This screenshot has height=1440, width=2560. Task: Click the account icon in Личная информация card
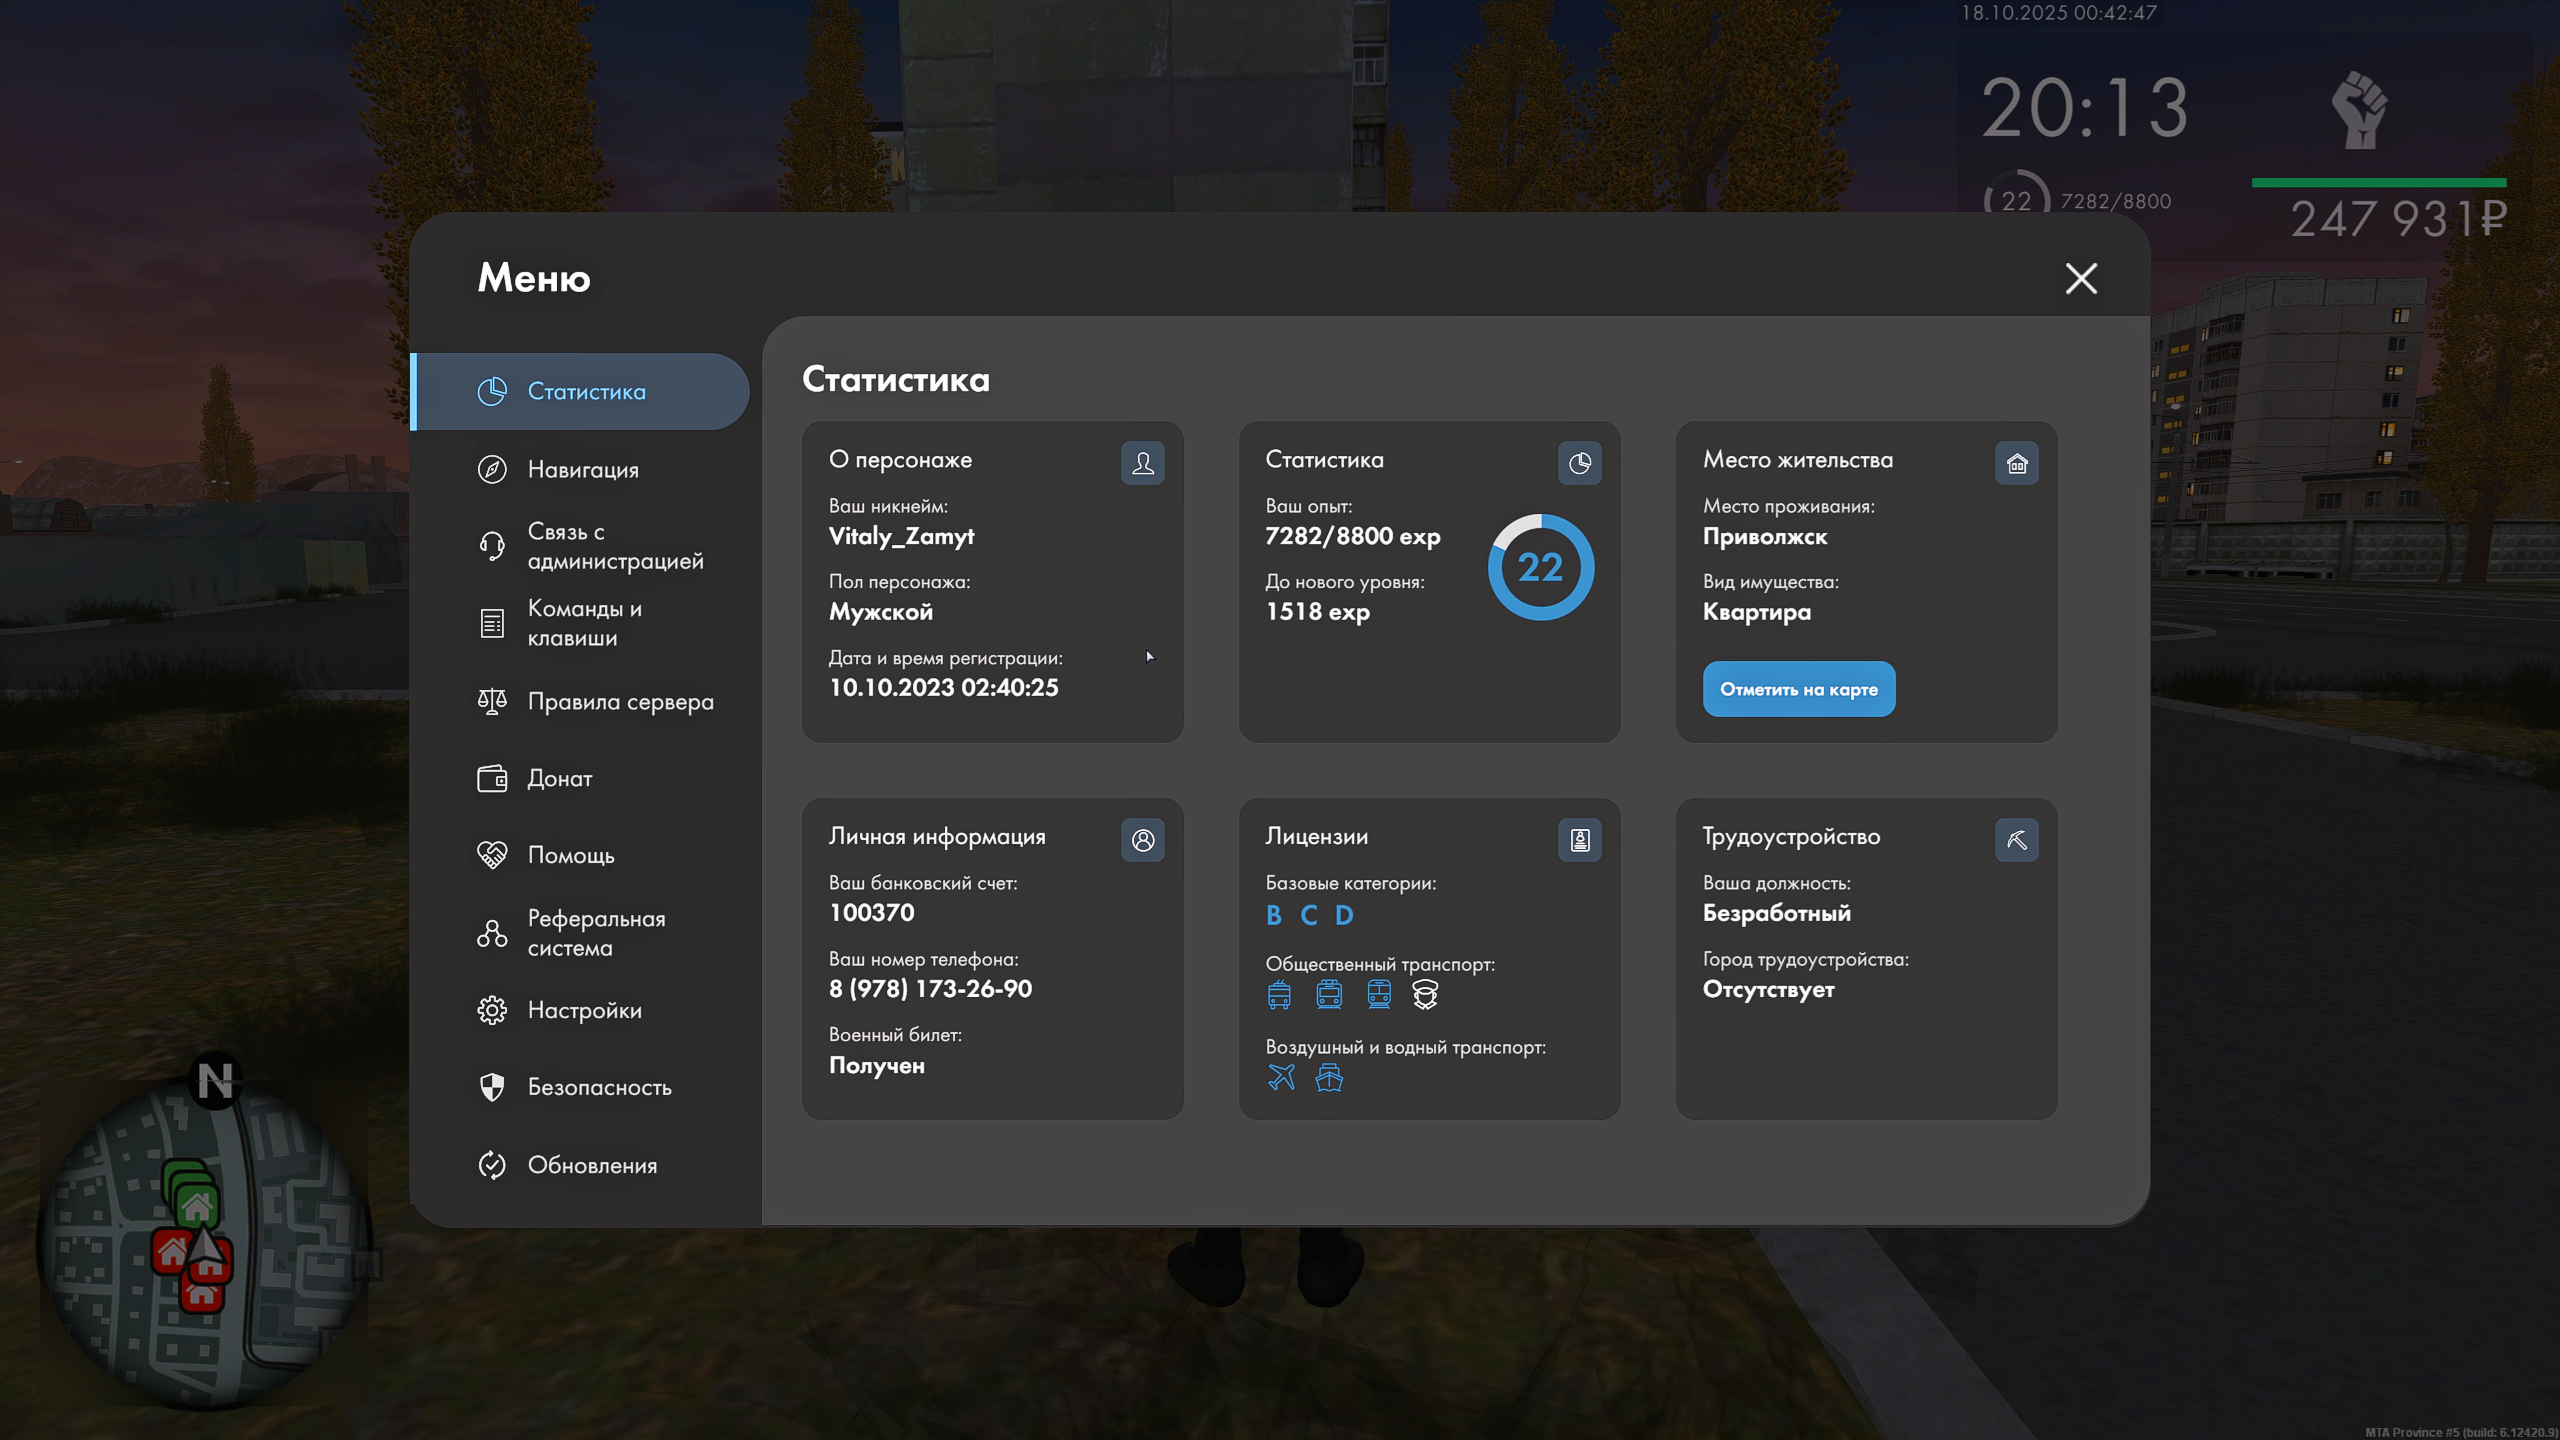(x=1142, y=840)
